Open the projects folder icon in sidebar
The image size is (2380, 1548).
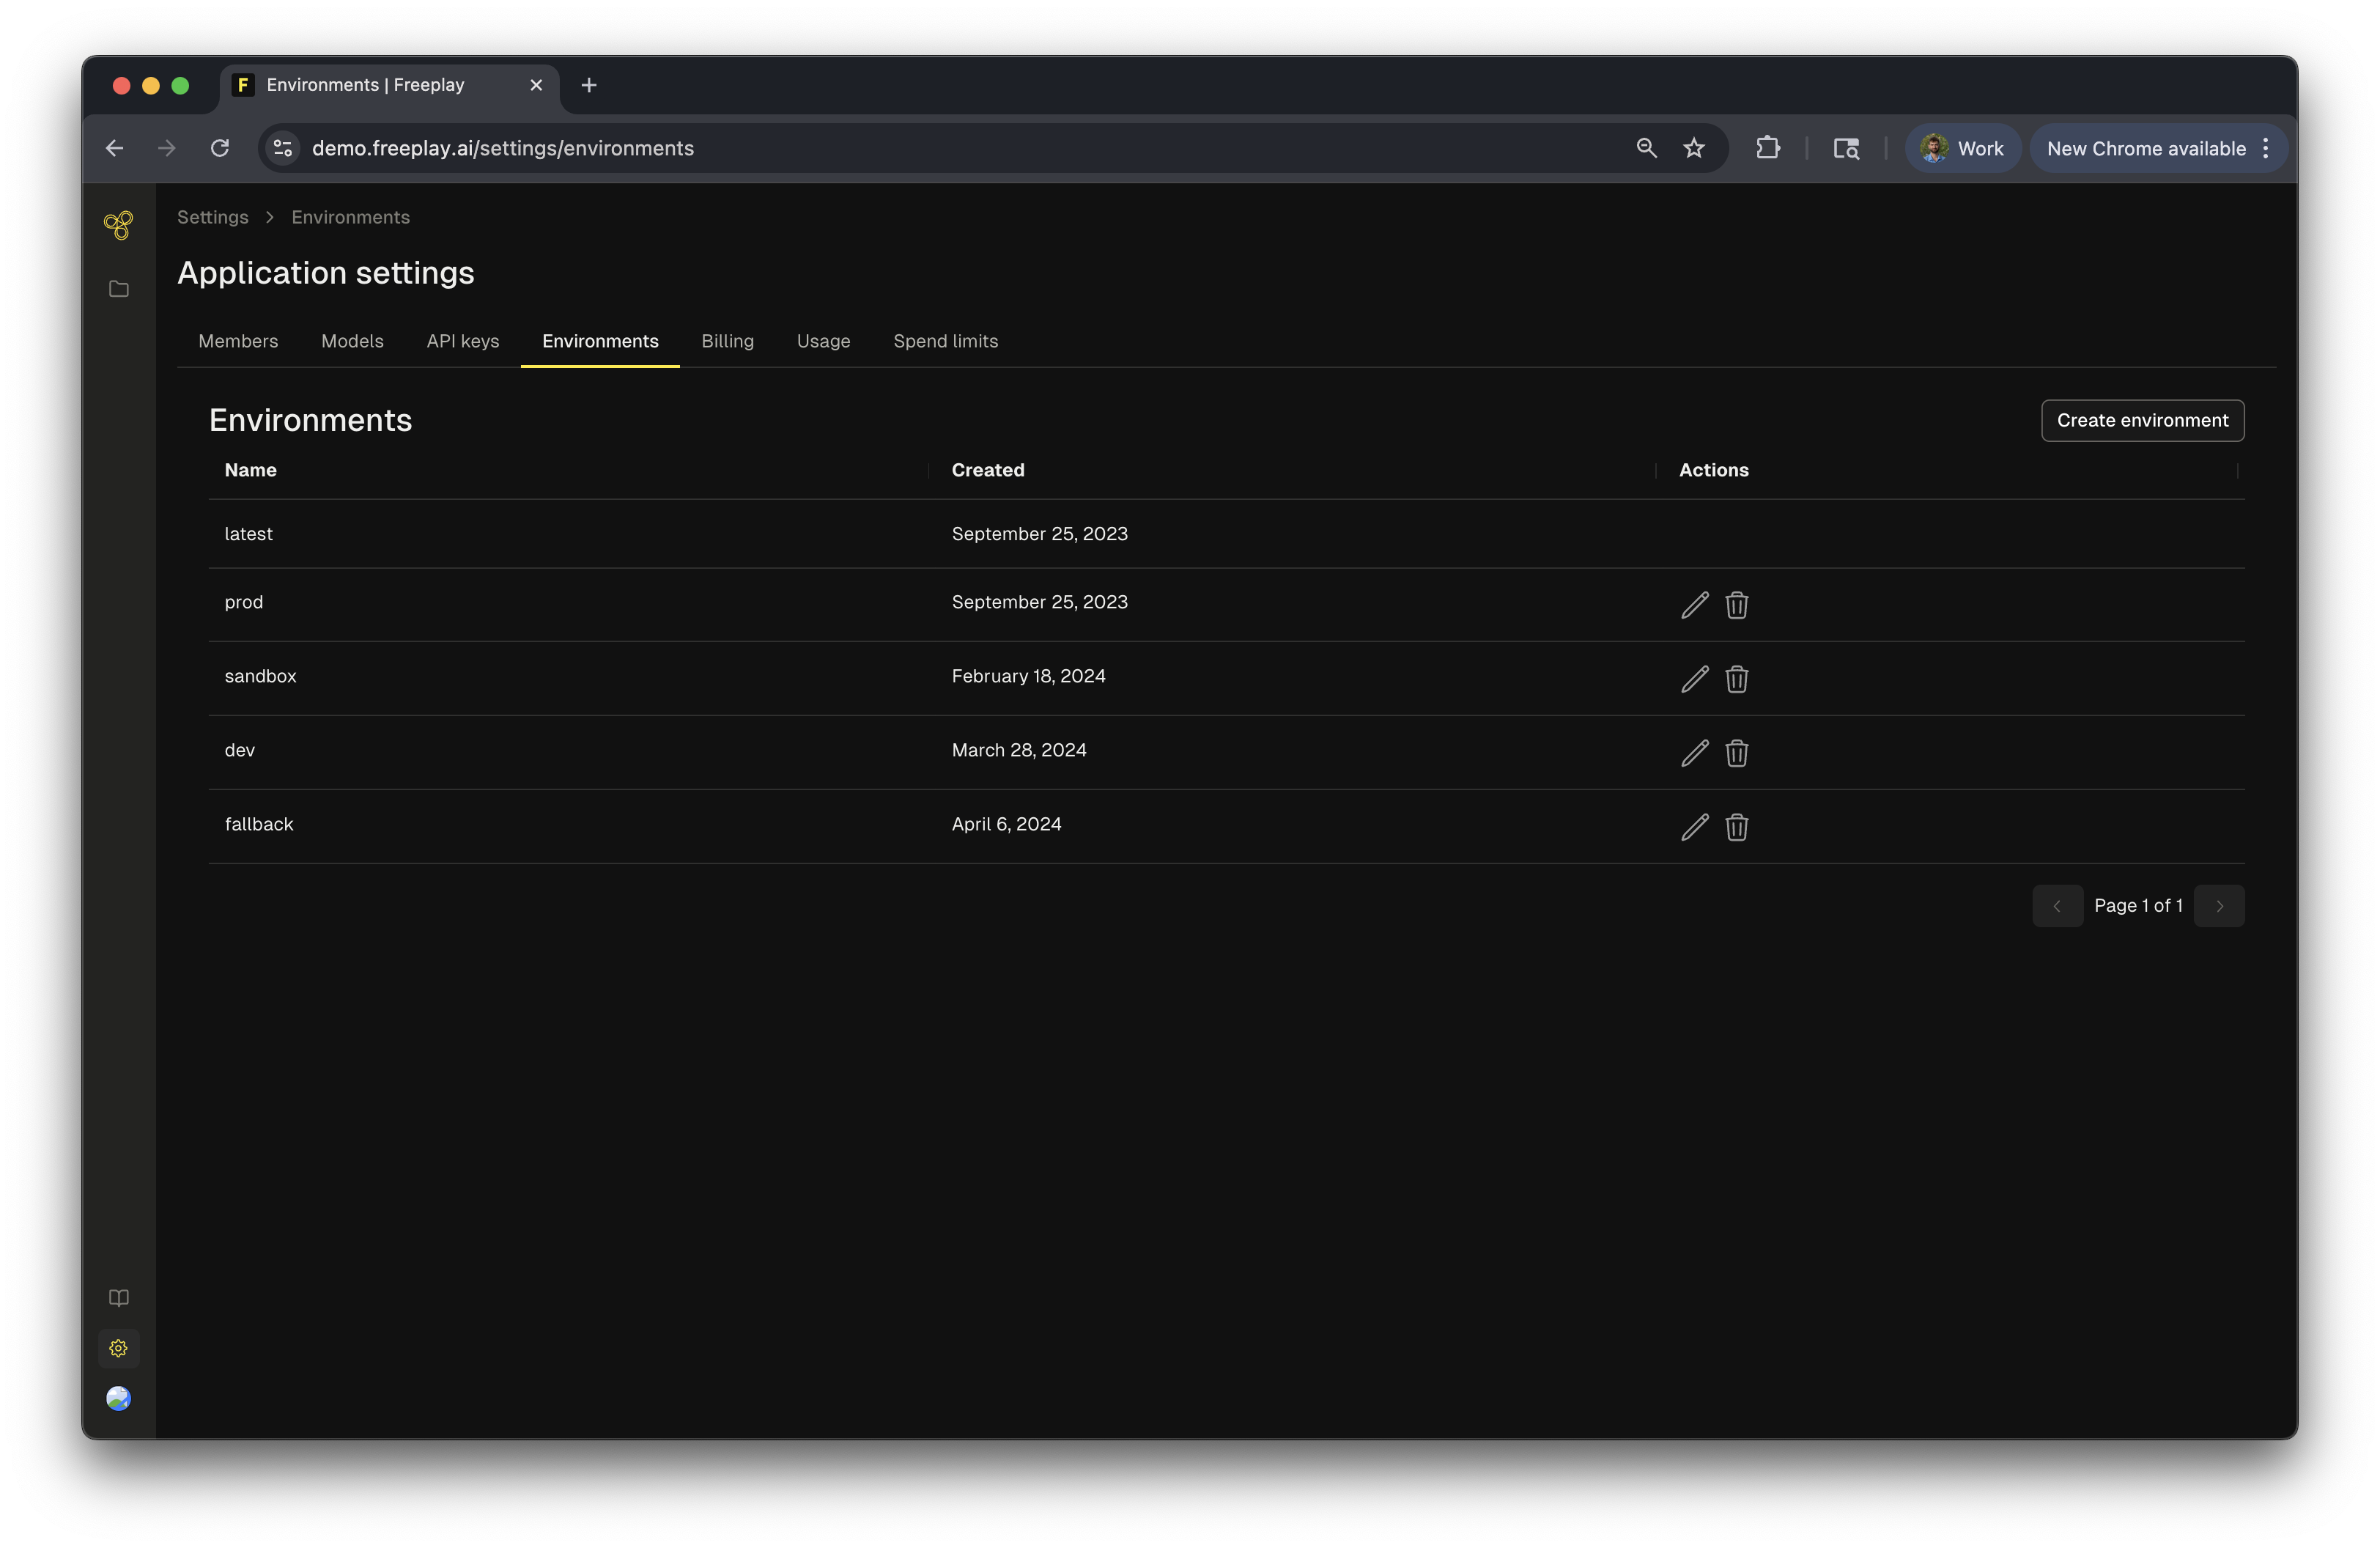118,289
